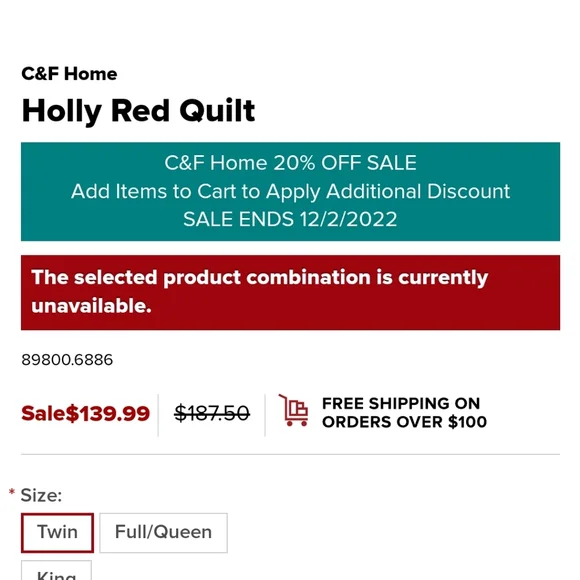This screenshot has width=580, height=580.
Task: Click the C&F Home 20% OFF SALE banner
Action: tap(290, 192)
